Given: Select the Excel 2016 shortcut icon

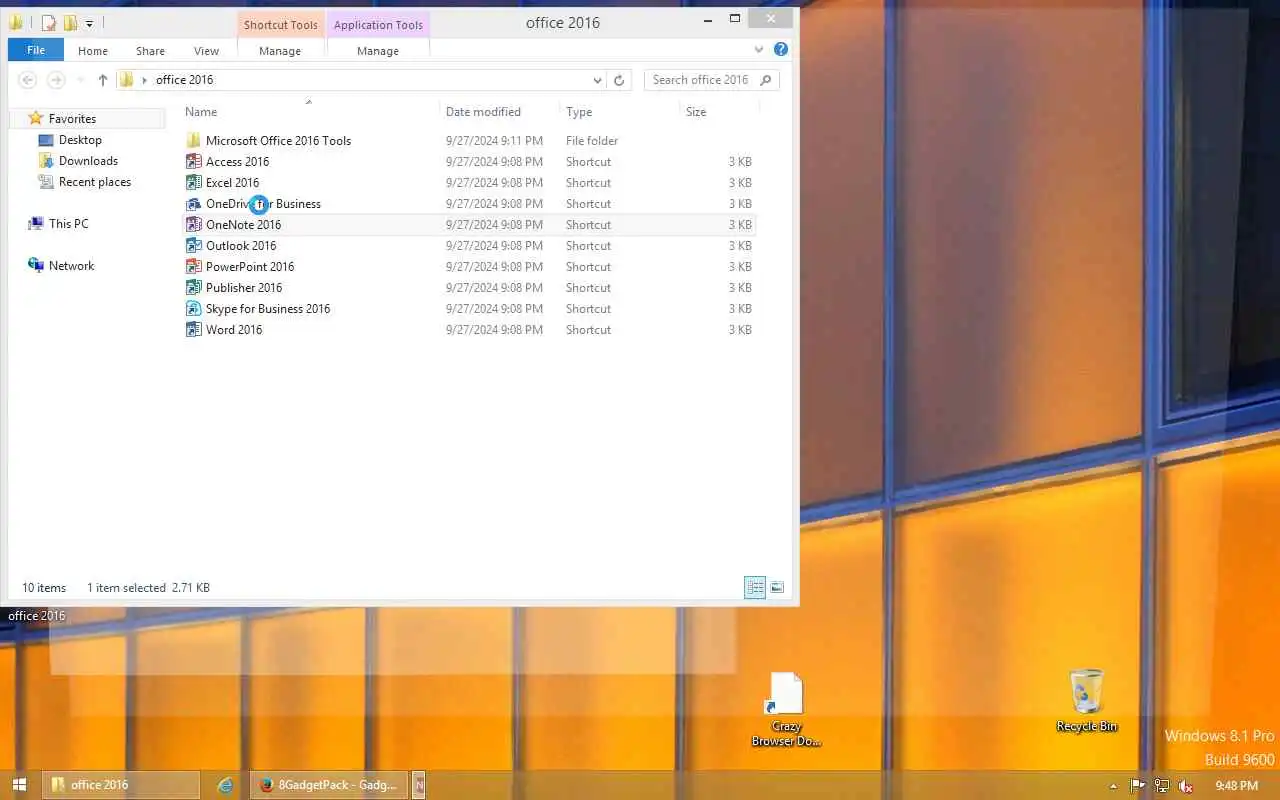Looking at the screenshot, I should (194, 183).
